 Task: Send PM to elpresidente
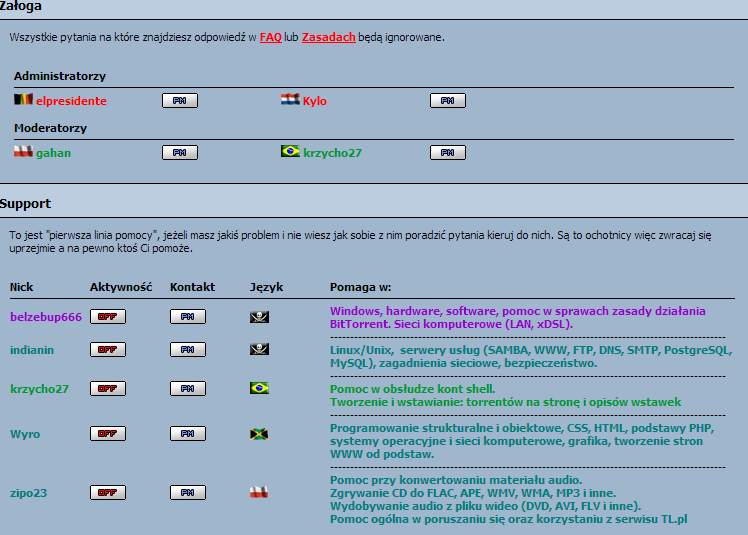pyautogui.click(x=180, y=100)
